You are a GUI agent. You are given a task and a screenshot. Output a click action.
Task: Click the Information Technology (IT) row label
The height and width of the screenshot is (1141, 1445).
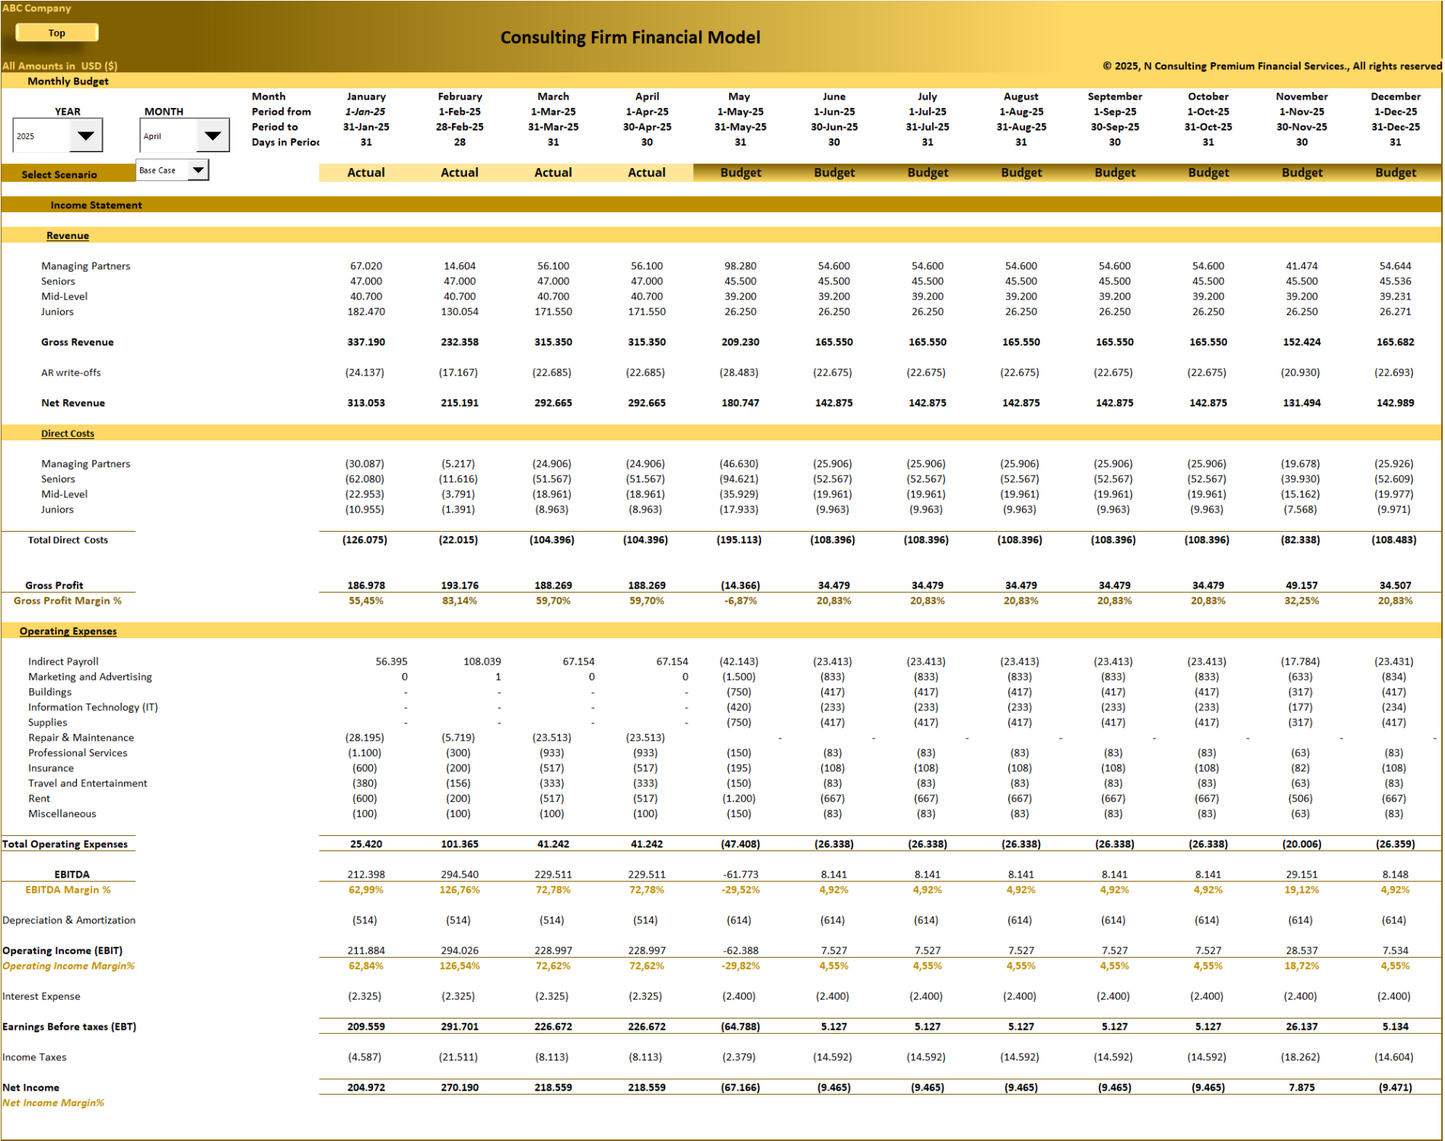click(93, 708)
